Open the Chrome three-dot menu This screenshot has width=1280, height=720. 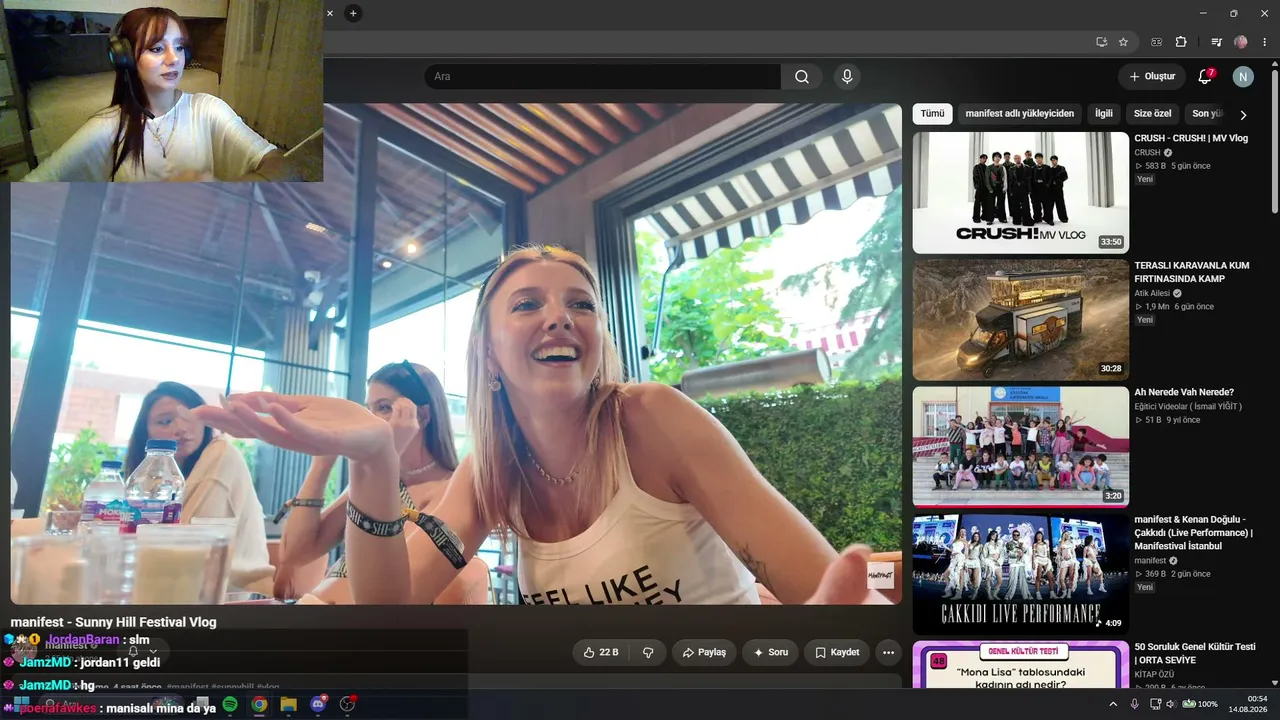tap(1263, 42)
